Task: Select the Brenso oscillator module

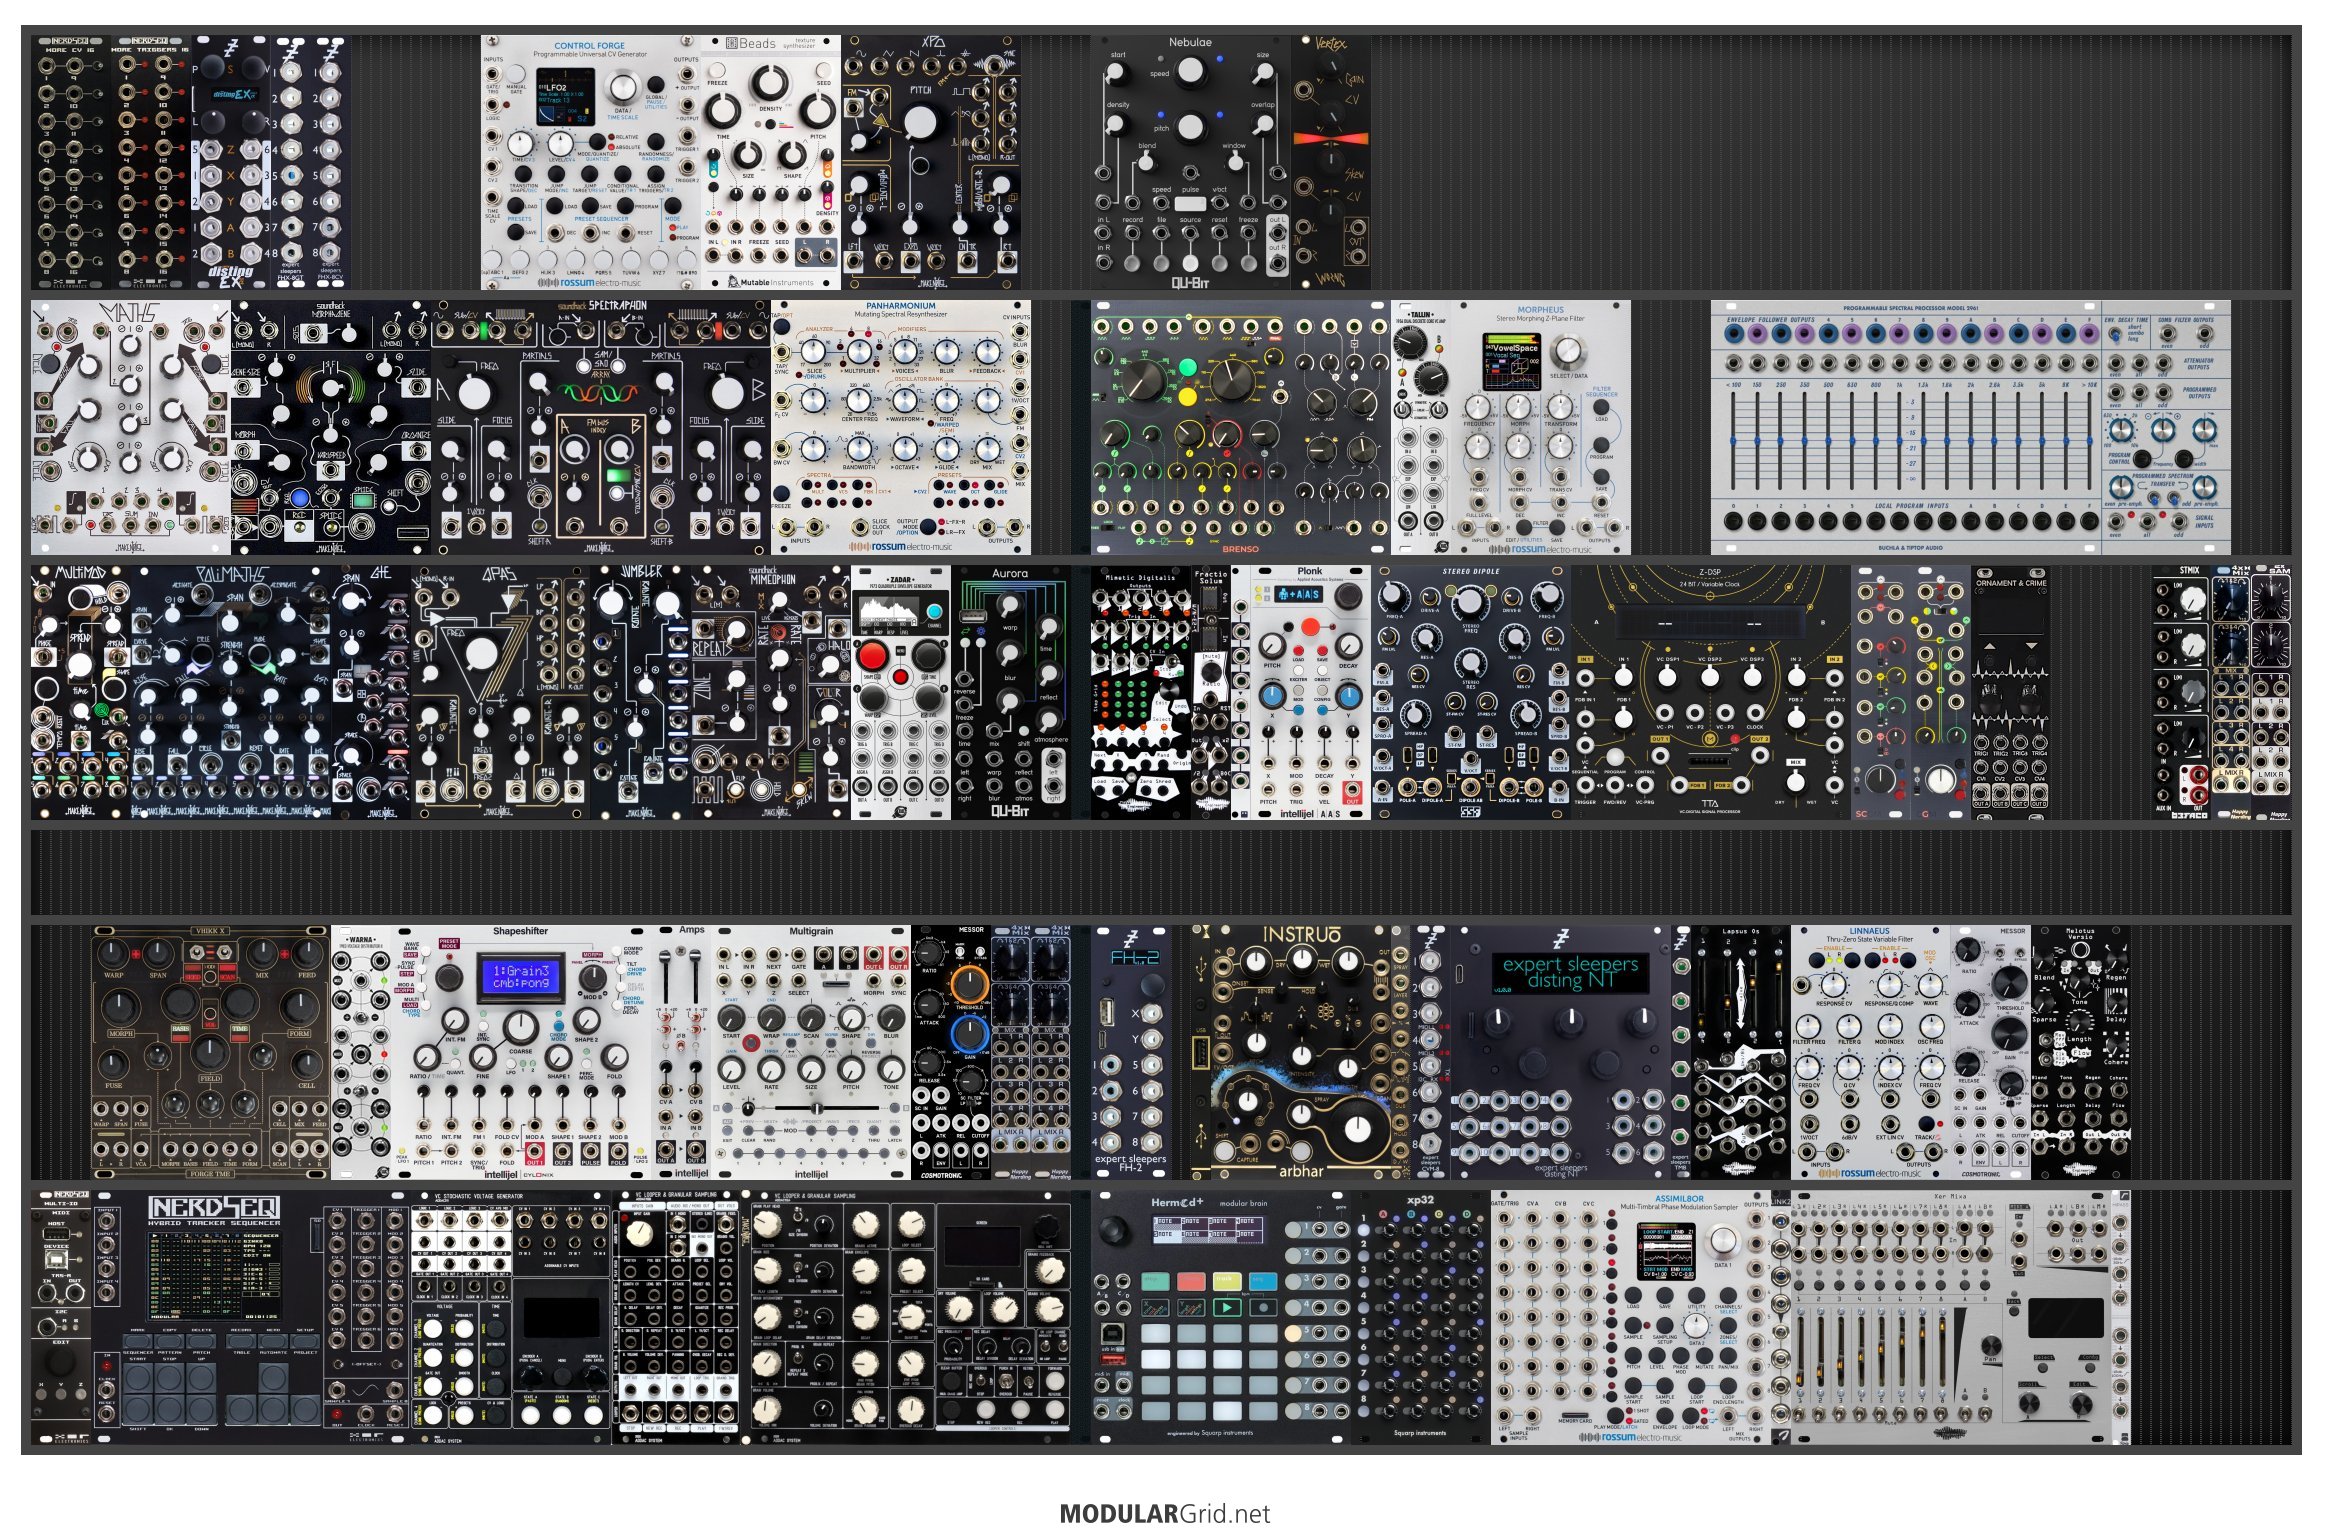Action: tap(1240, 428)
